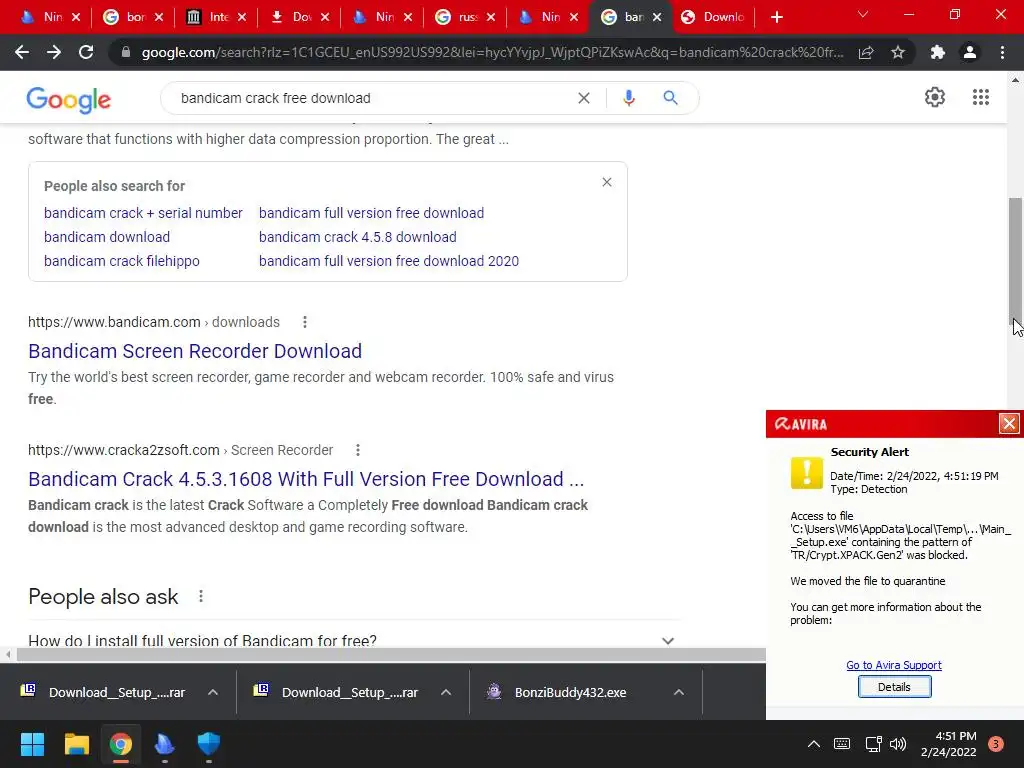
Task: Expand options for BonziBuddy432.exe download
Action: pos(679,692)
